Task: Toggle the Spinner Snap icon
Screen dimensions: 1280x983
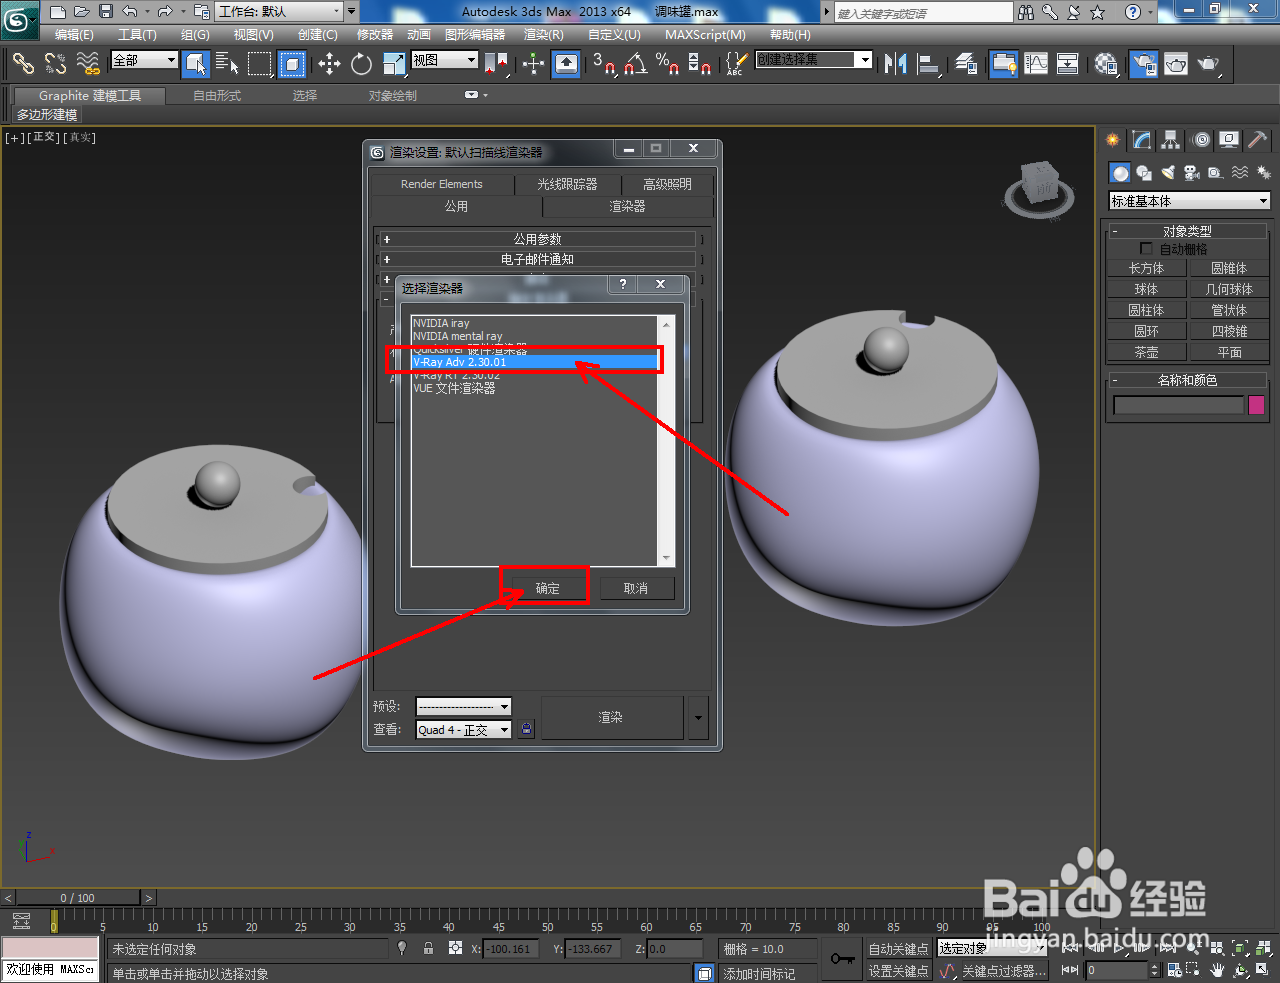Action: tap(700, 64)
